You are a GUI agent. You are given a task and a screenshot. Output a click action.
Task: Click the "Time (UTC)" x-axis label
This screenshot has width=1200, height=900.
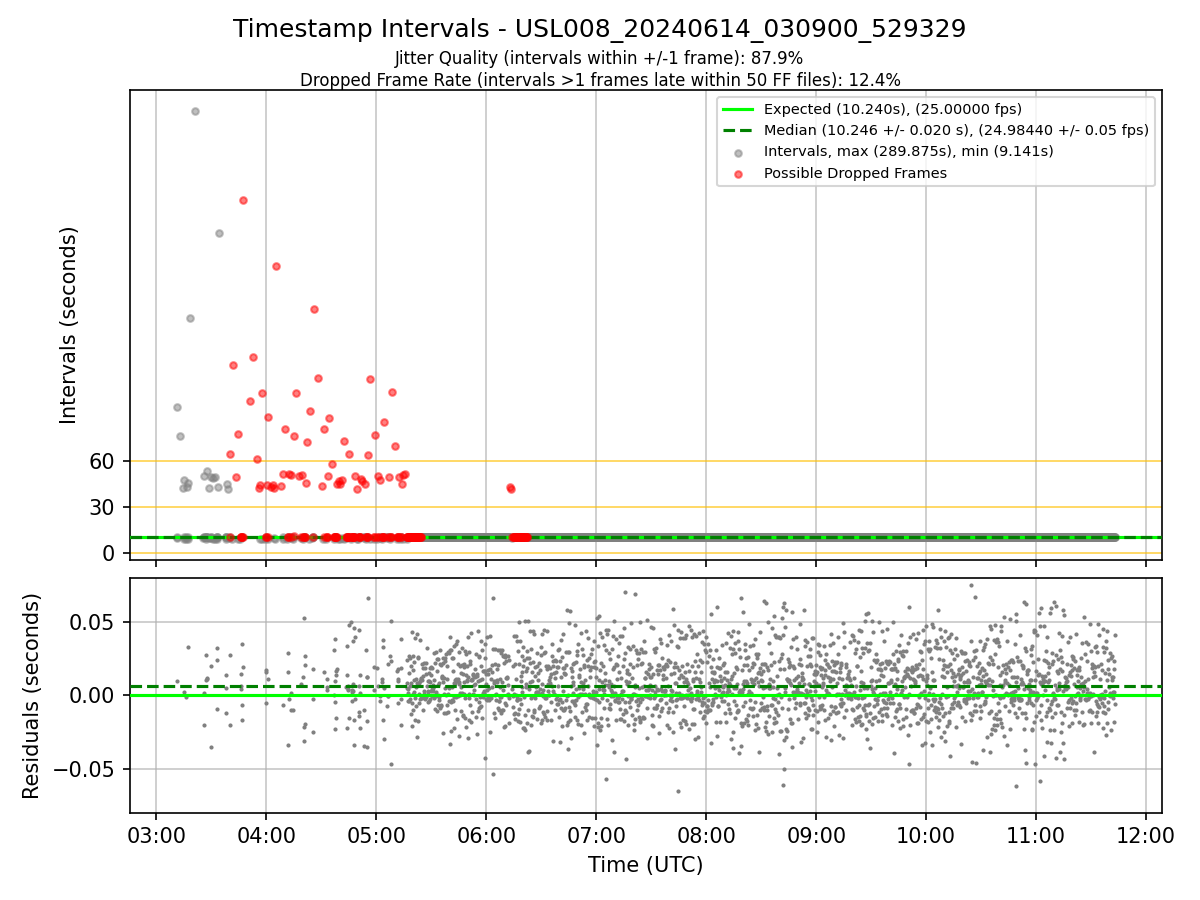tap(645, 865)
